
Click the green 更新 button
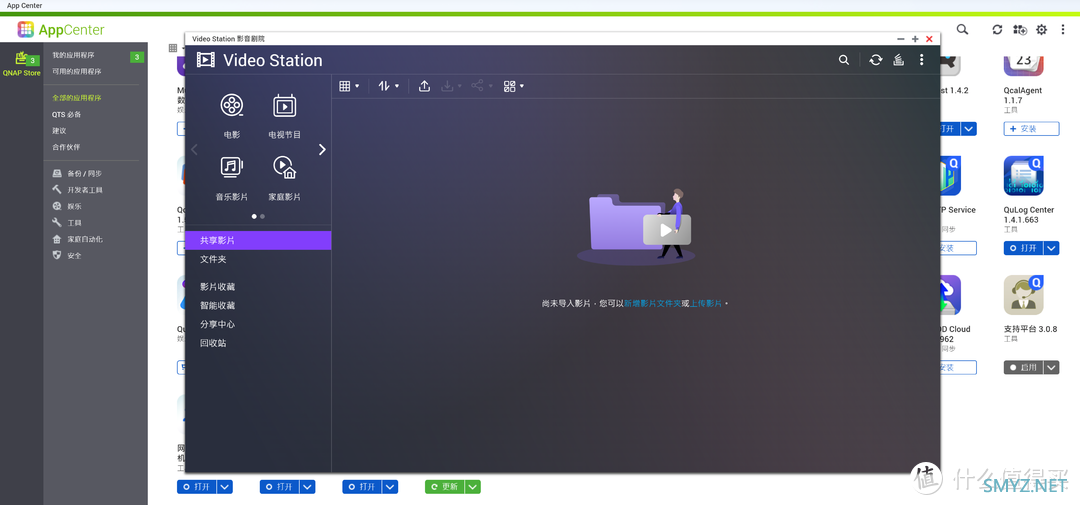(445, 486)
